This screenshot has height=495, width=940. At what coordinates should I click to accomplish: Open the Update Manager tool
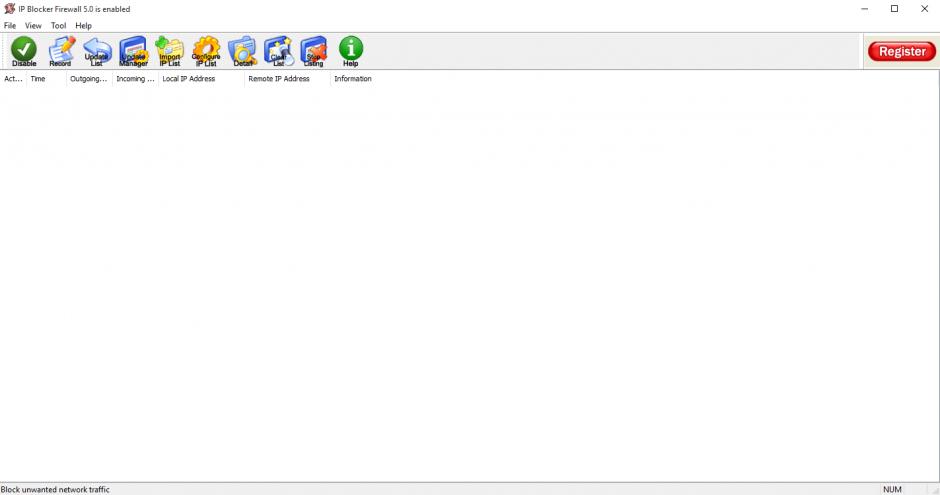(x=133, y=52)
